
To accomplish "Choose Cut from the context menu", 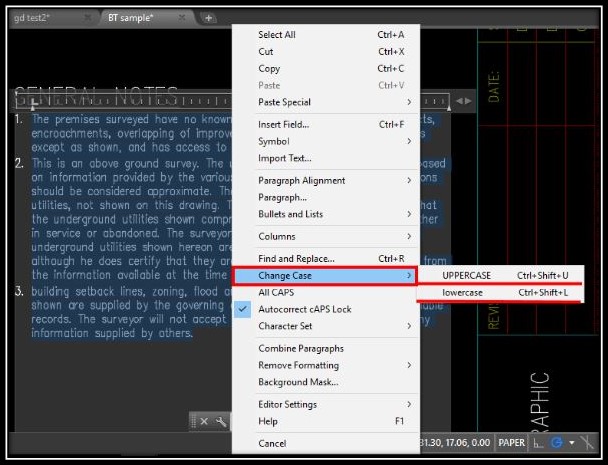I will (x=326, y=52).
